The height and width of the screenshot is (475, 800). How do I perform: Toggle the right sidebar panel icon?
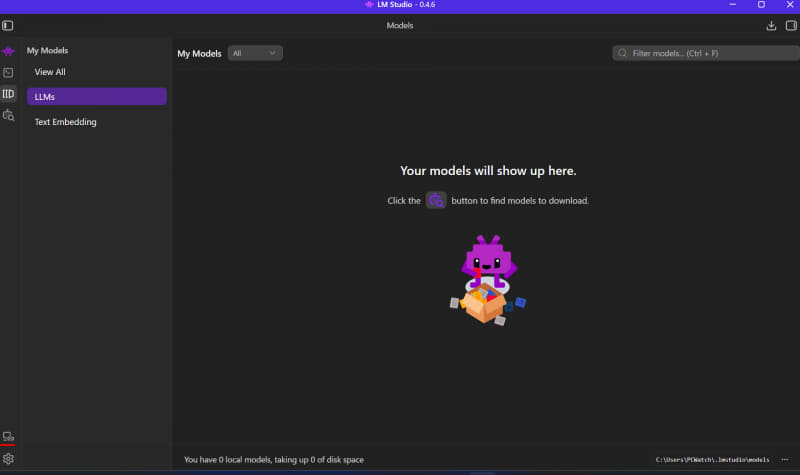coord(791,26)
